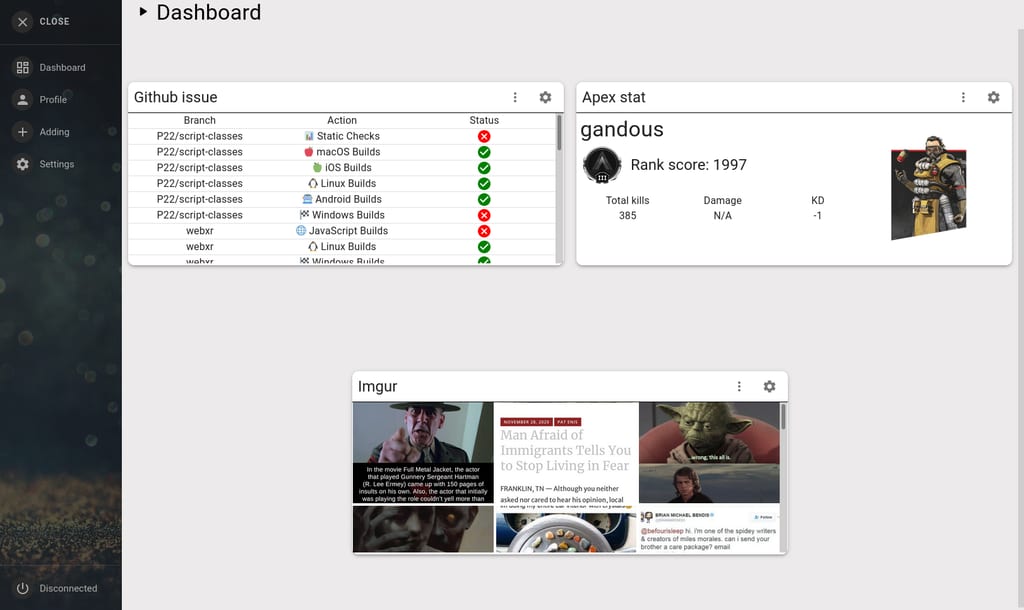Click failed status icon for JavaScript Builds
1024x610 pixels.
tap(484, 231)
